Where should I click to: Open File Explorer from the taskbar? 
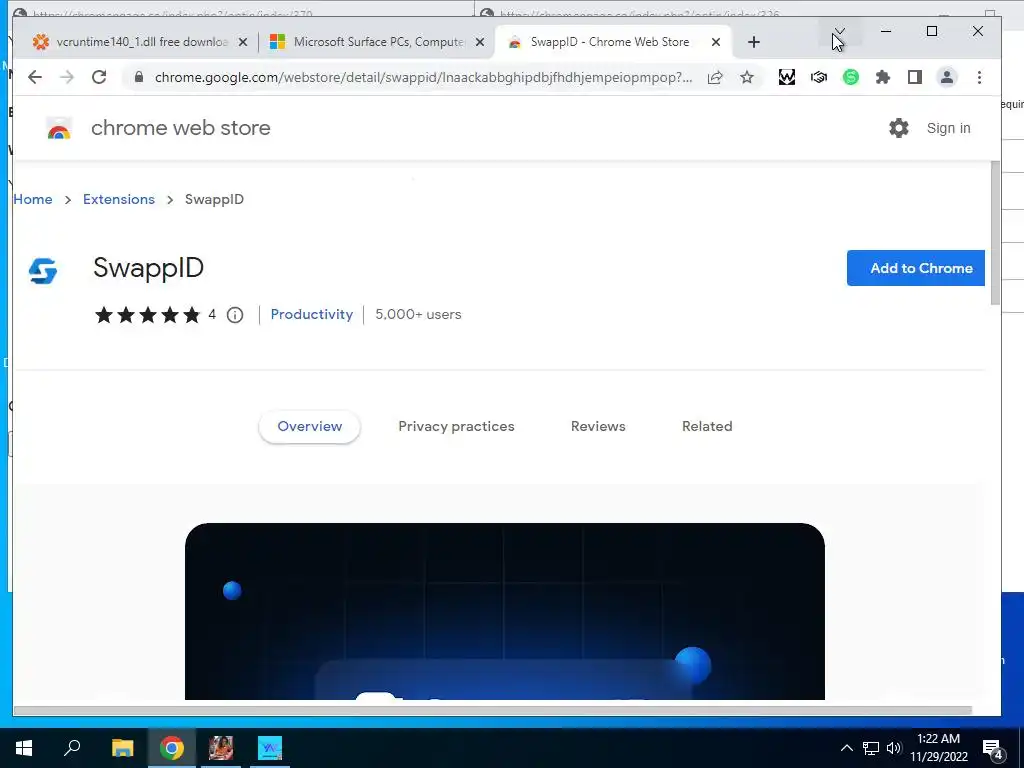[x=122, y=748]
